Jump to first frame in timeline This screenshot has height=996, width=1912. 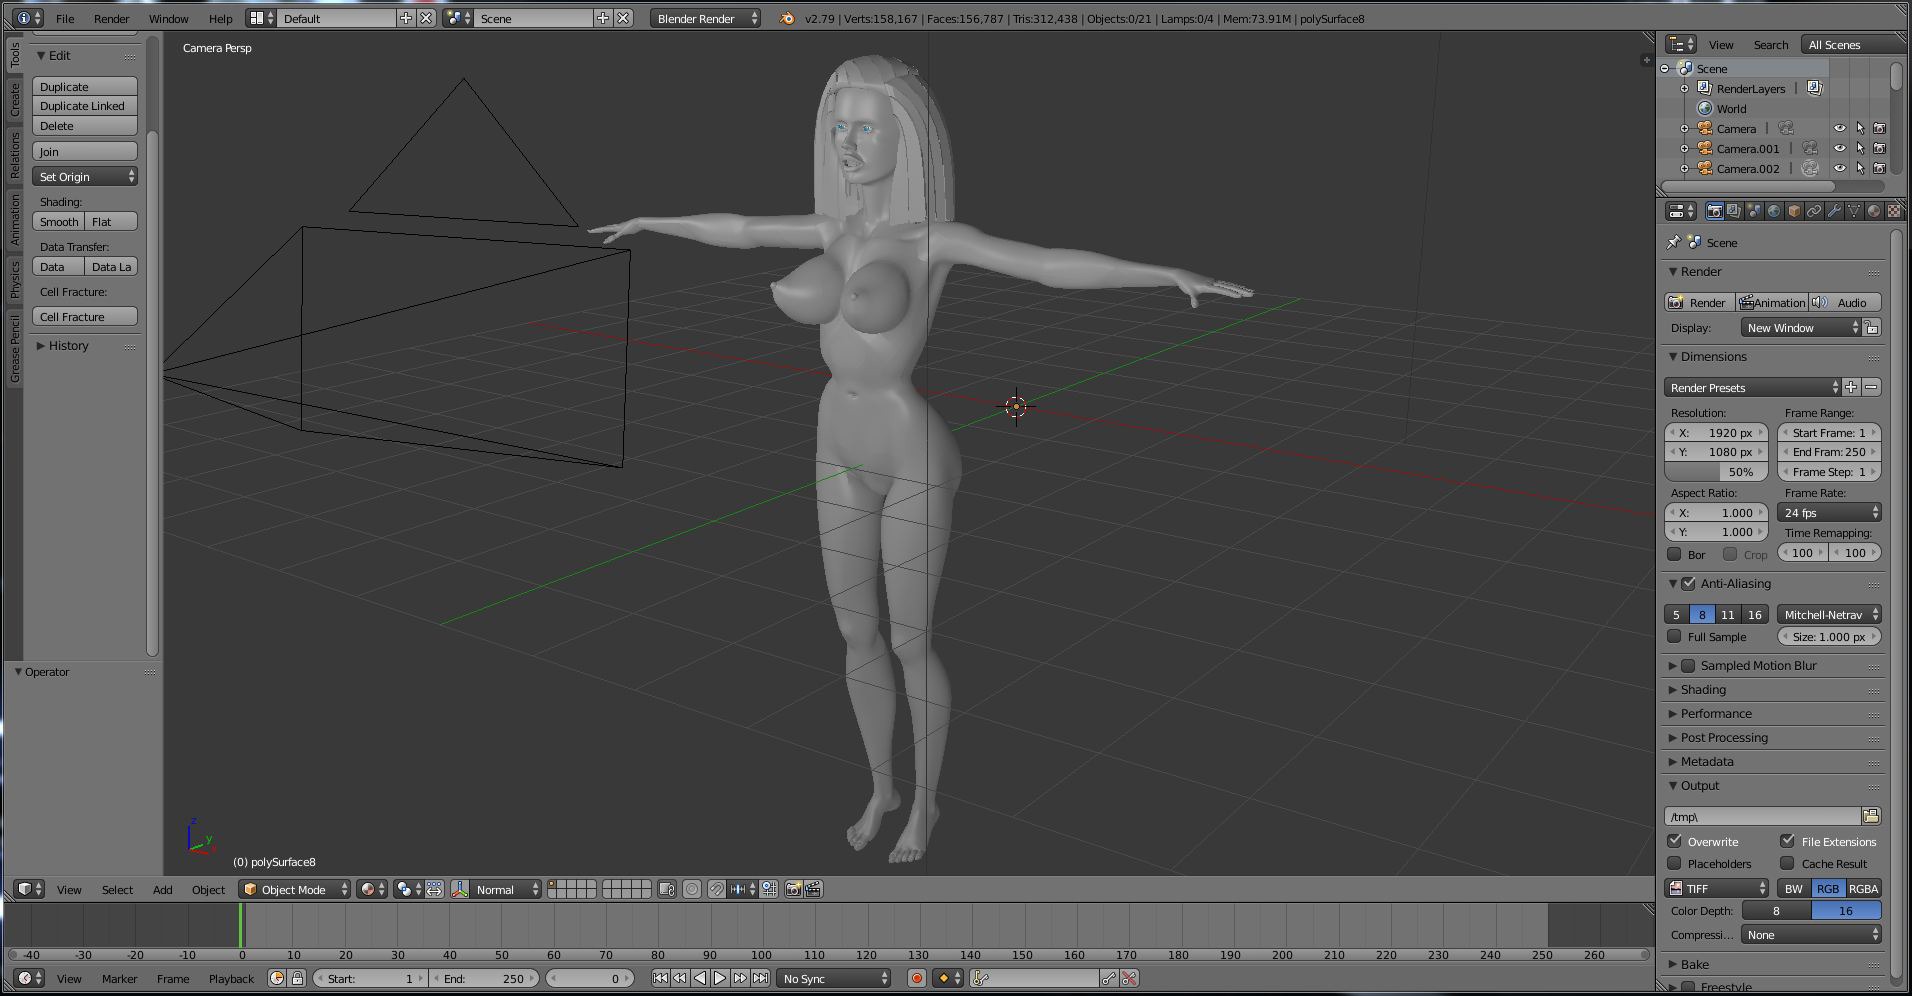tap(660, 978)
